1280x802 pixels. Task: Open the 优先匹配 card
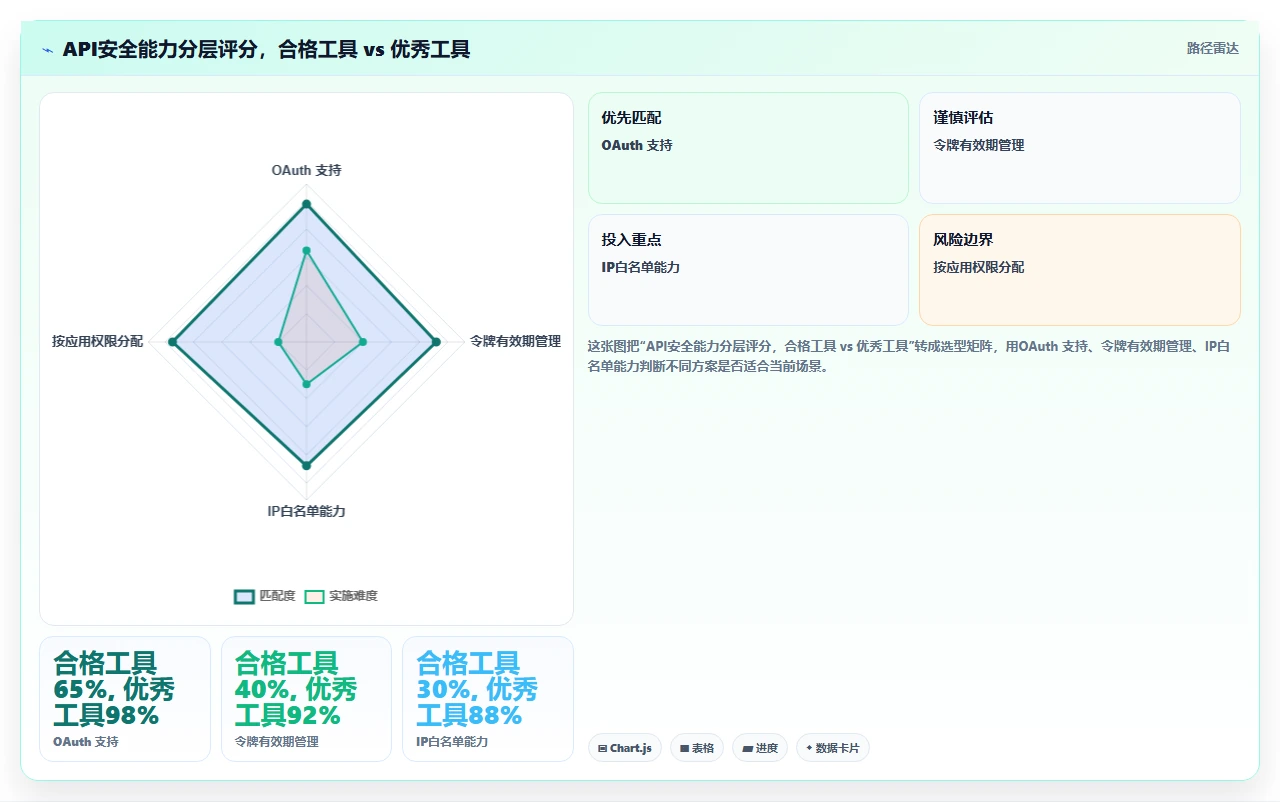point(748,148)
